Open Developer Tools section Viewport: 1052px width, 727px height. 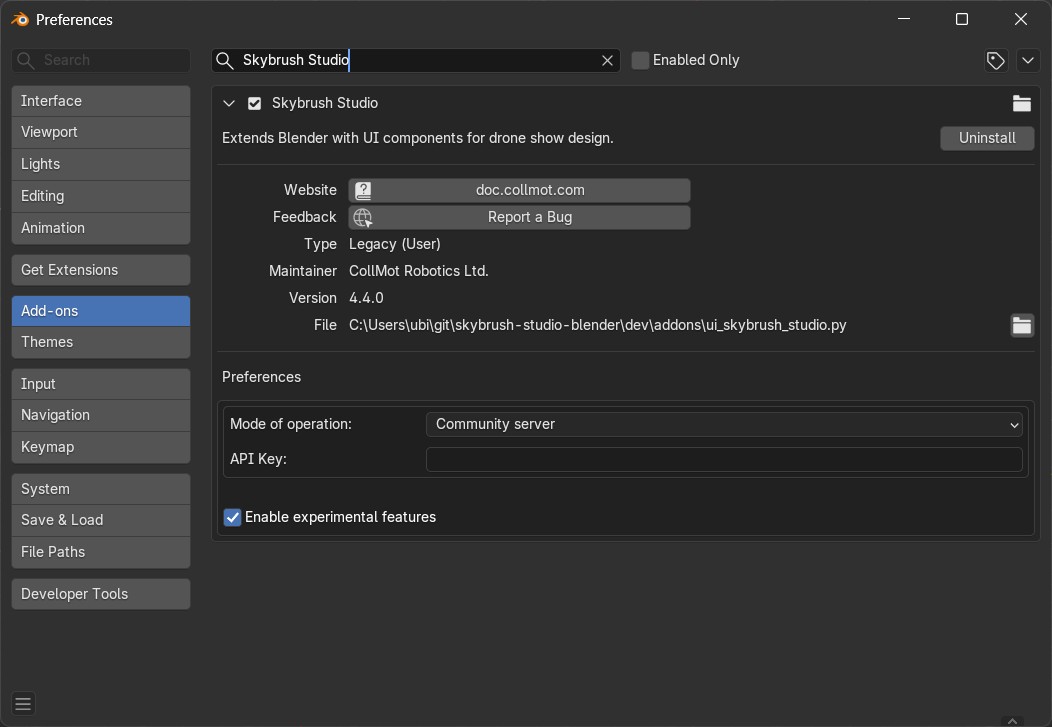(101, 594)
